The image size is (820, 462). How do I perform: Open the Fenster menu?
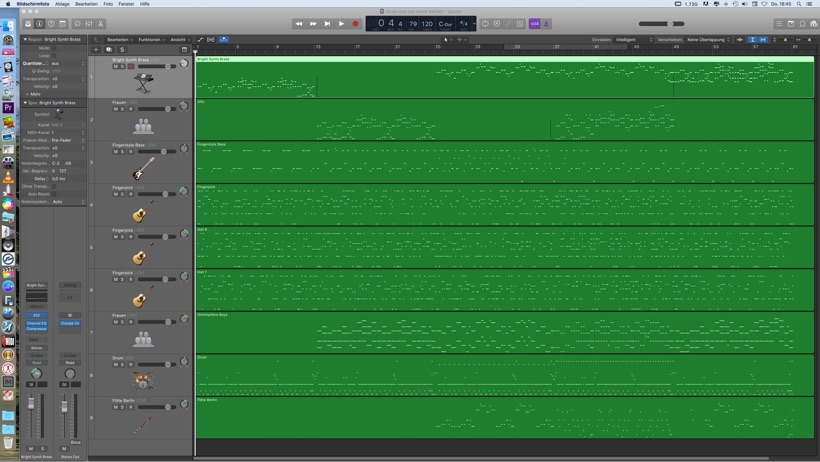tap(126, 4)
